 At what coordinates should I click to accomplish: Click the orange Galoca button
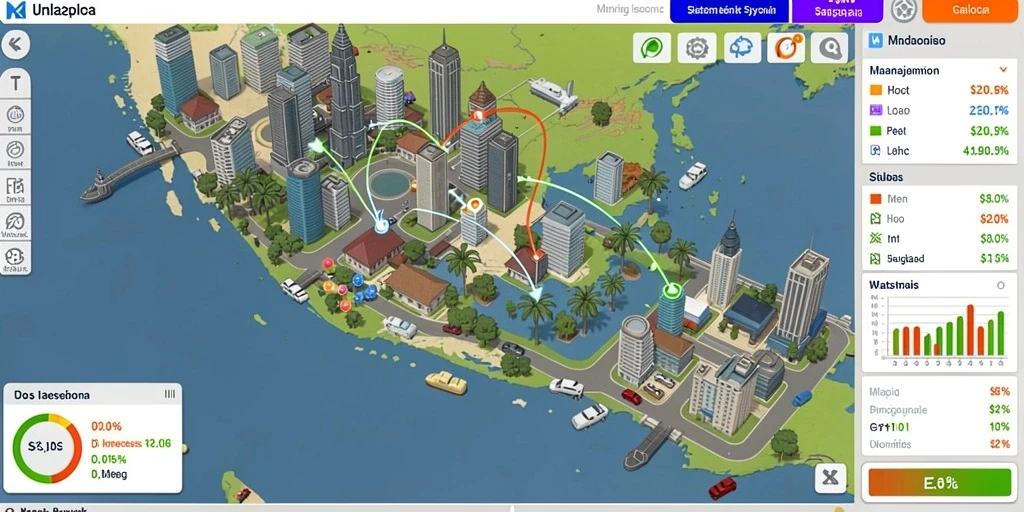972,10
